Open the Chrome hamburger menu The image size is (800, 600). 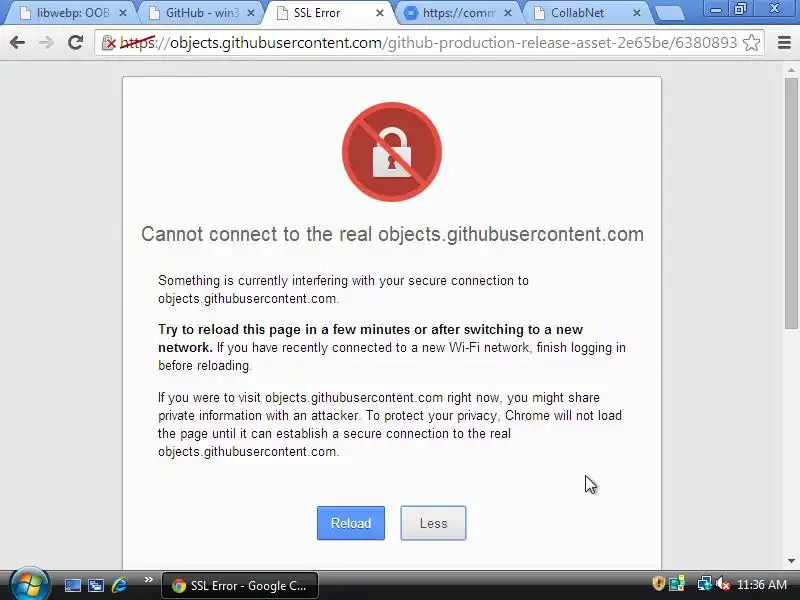click(784, 43)
